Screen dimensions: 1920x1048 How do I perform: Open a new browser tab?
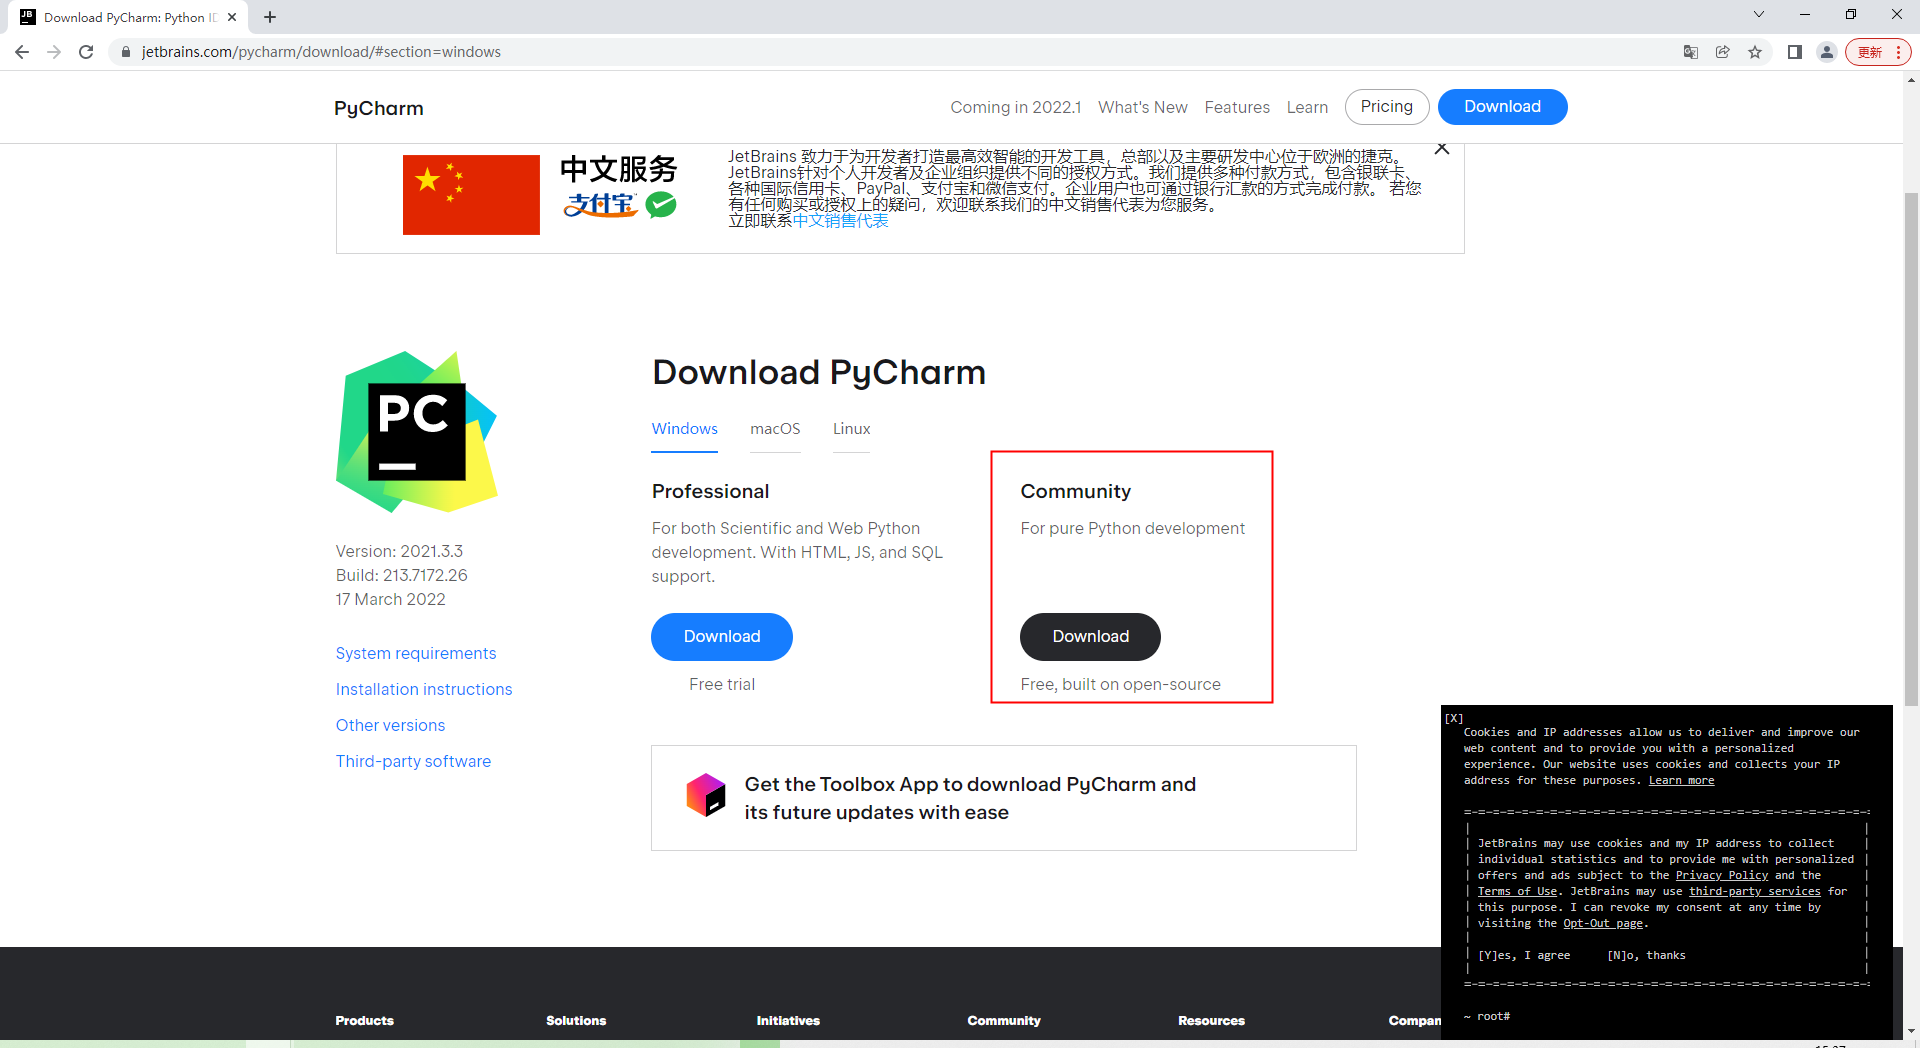click(269, 17)
